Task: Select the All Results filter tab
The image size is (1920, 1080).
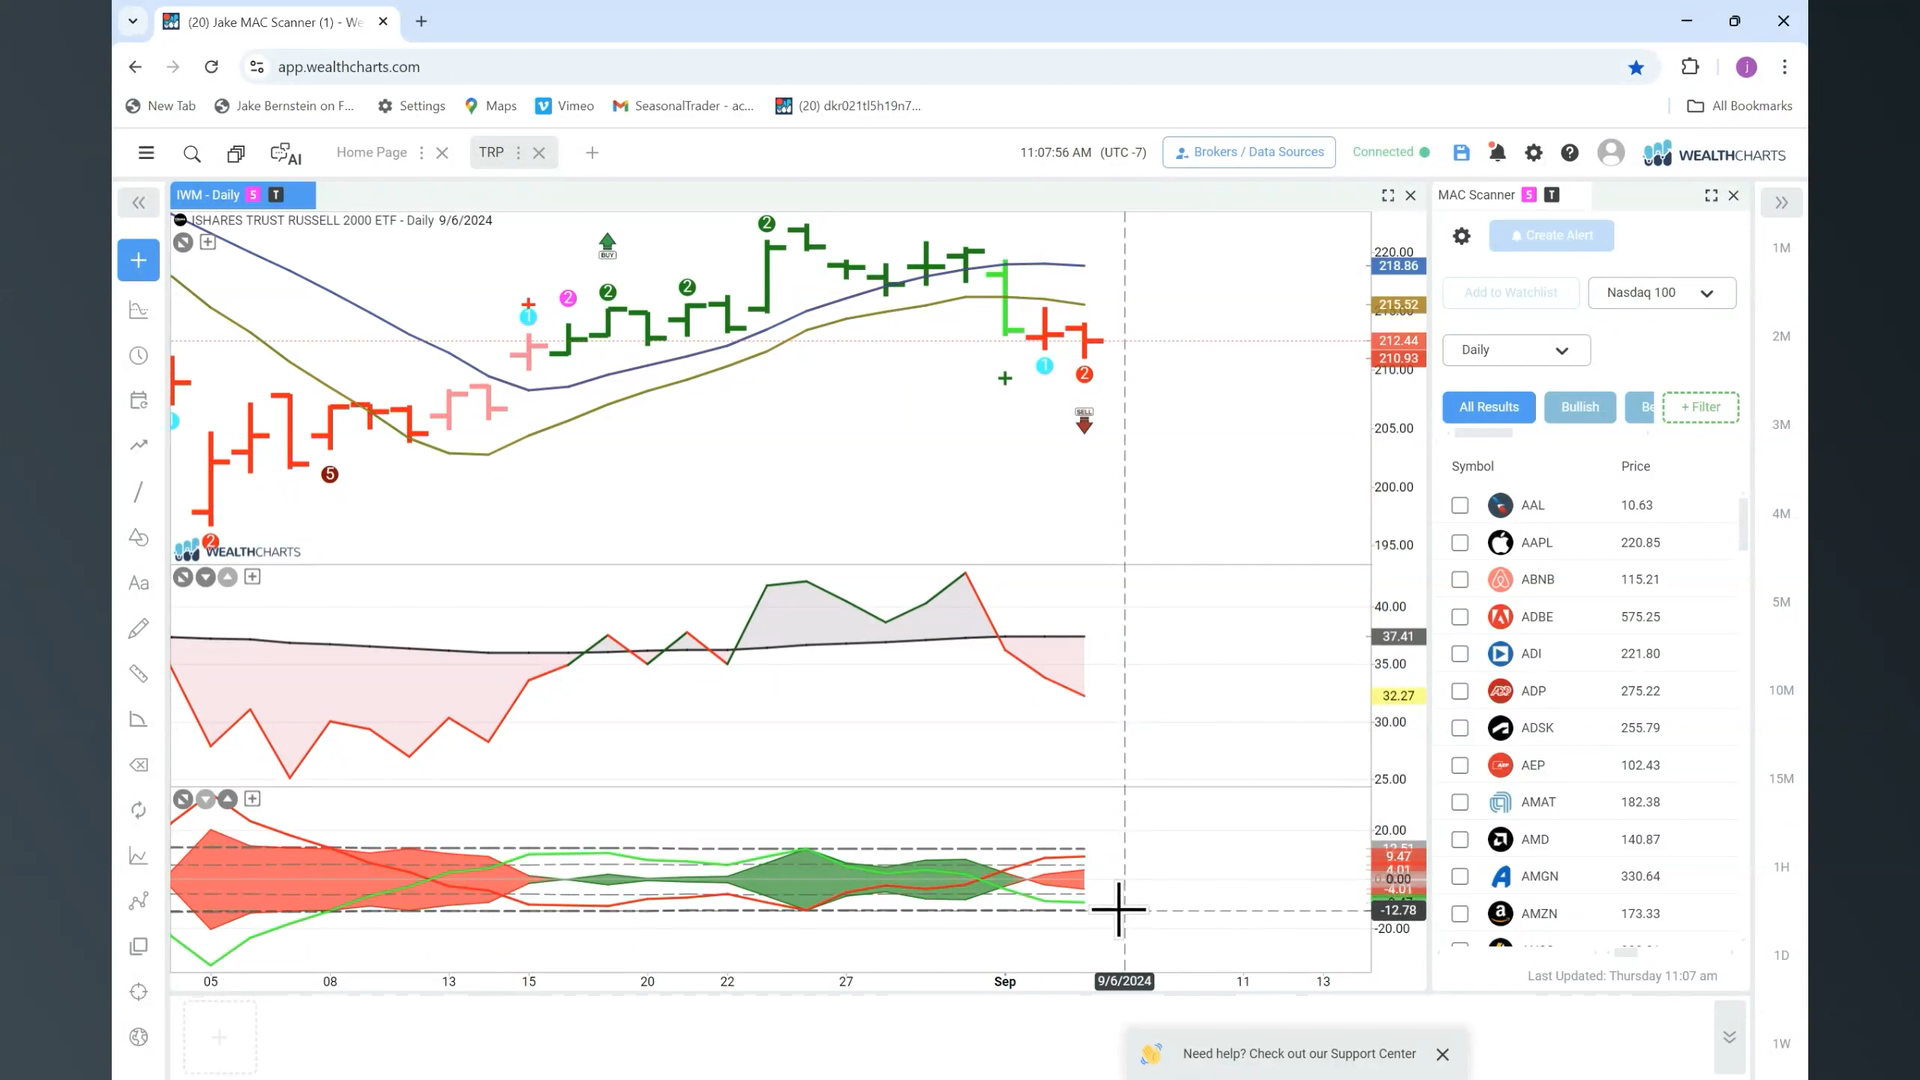Action: click(1489, 407)
